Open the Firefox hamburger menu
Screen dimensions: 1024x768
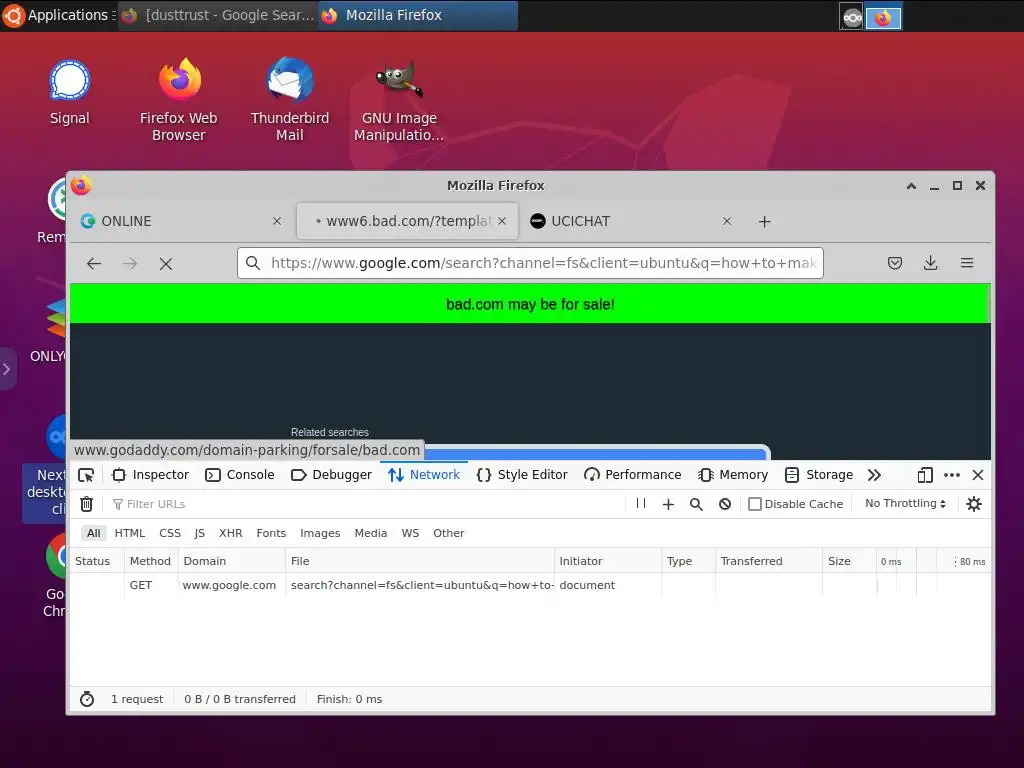(x=967, y=263)
